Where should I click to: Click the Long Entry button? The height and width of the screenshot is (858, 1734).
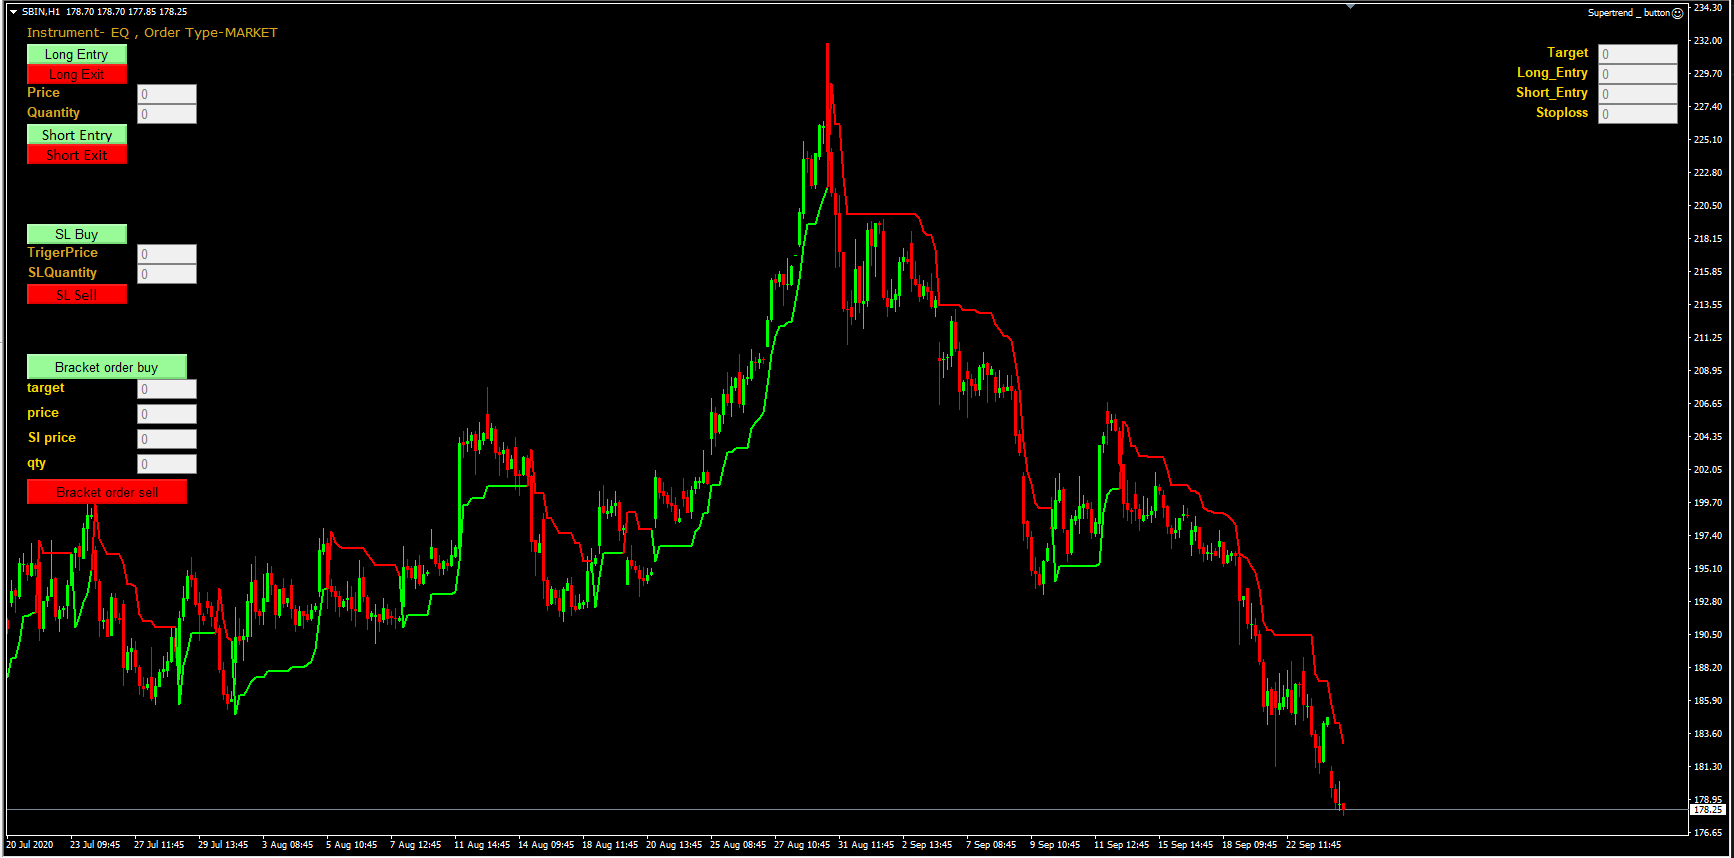[77, 54]
